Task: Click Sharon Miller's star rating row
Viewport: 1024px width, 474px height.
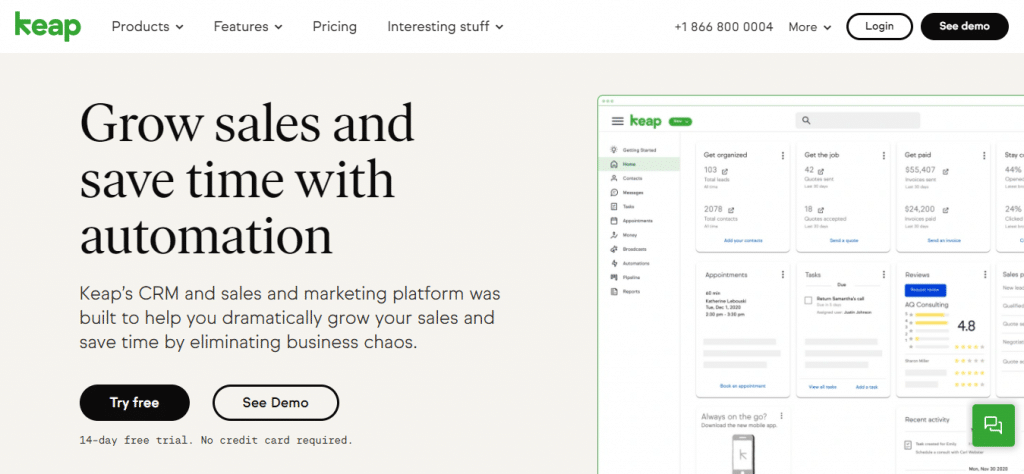Action: click(969, 360)
